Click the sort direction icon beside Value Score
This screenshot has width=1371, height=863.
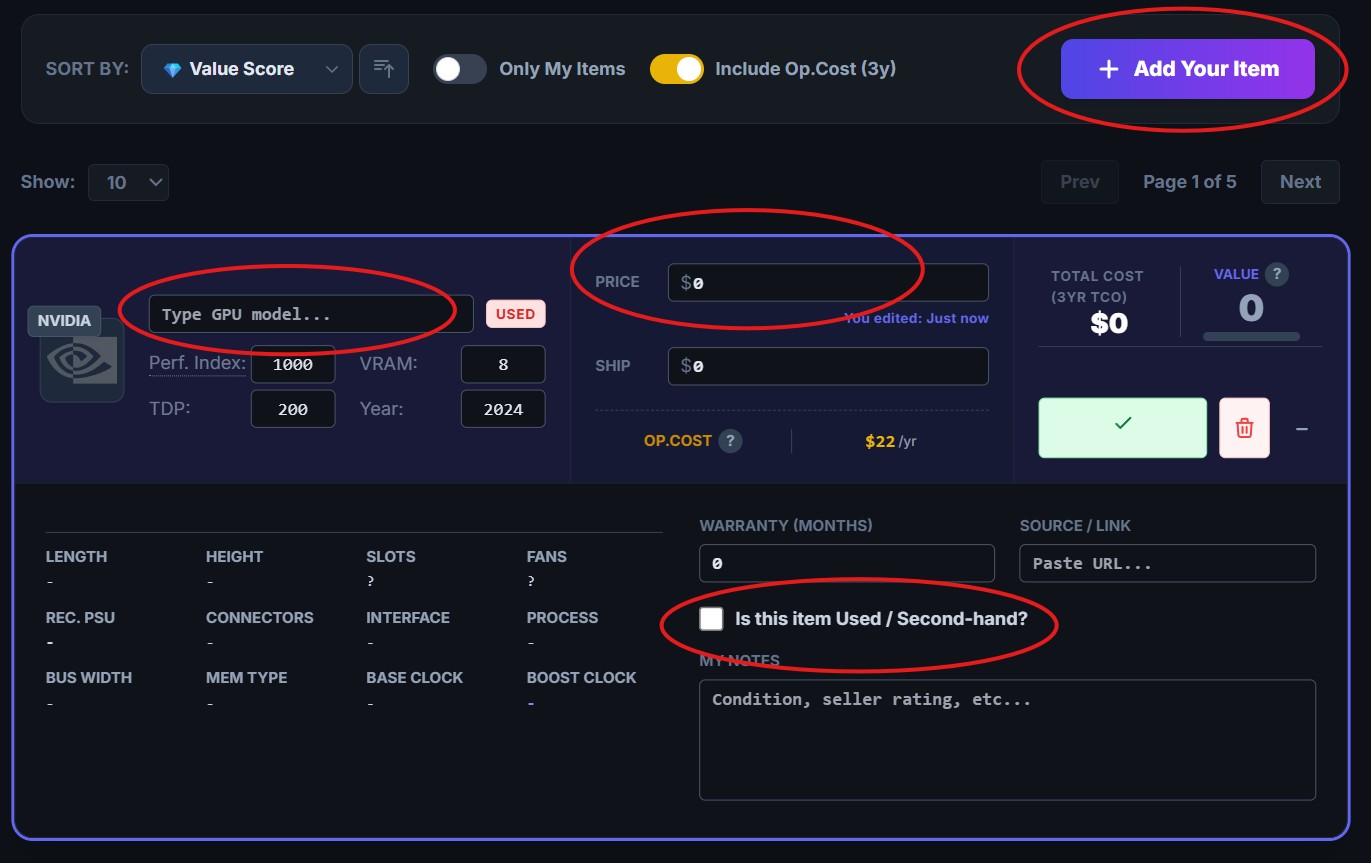(x=384, y=68)
